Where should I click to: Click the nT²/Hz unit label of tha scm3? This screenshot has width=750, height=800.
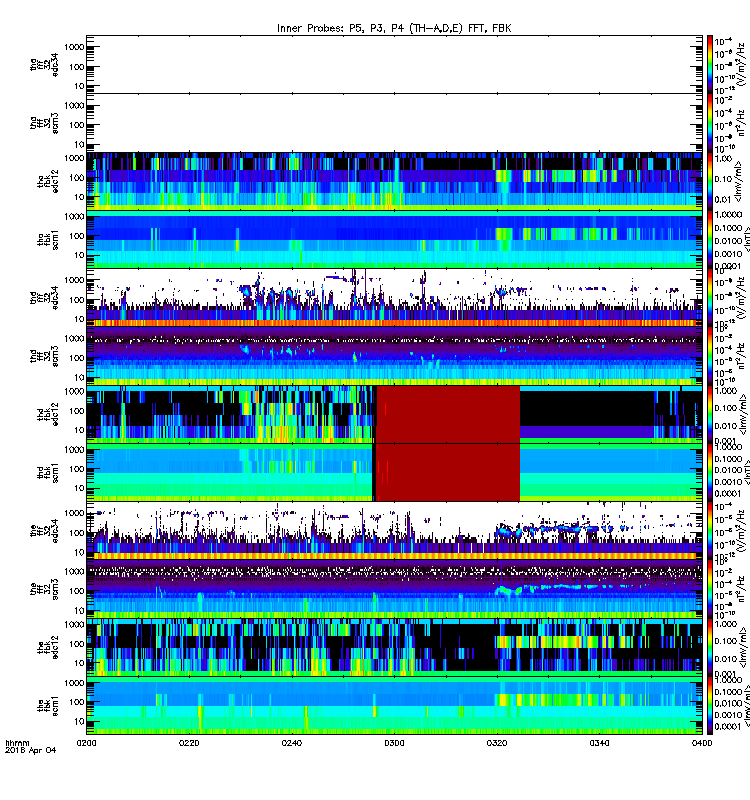click(x=743, y=122)
